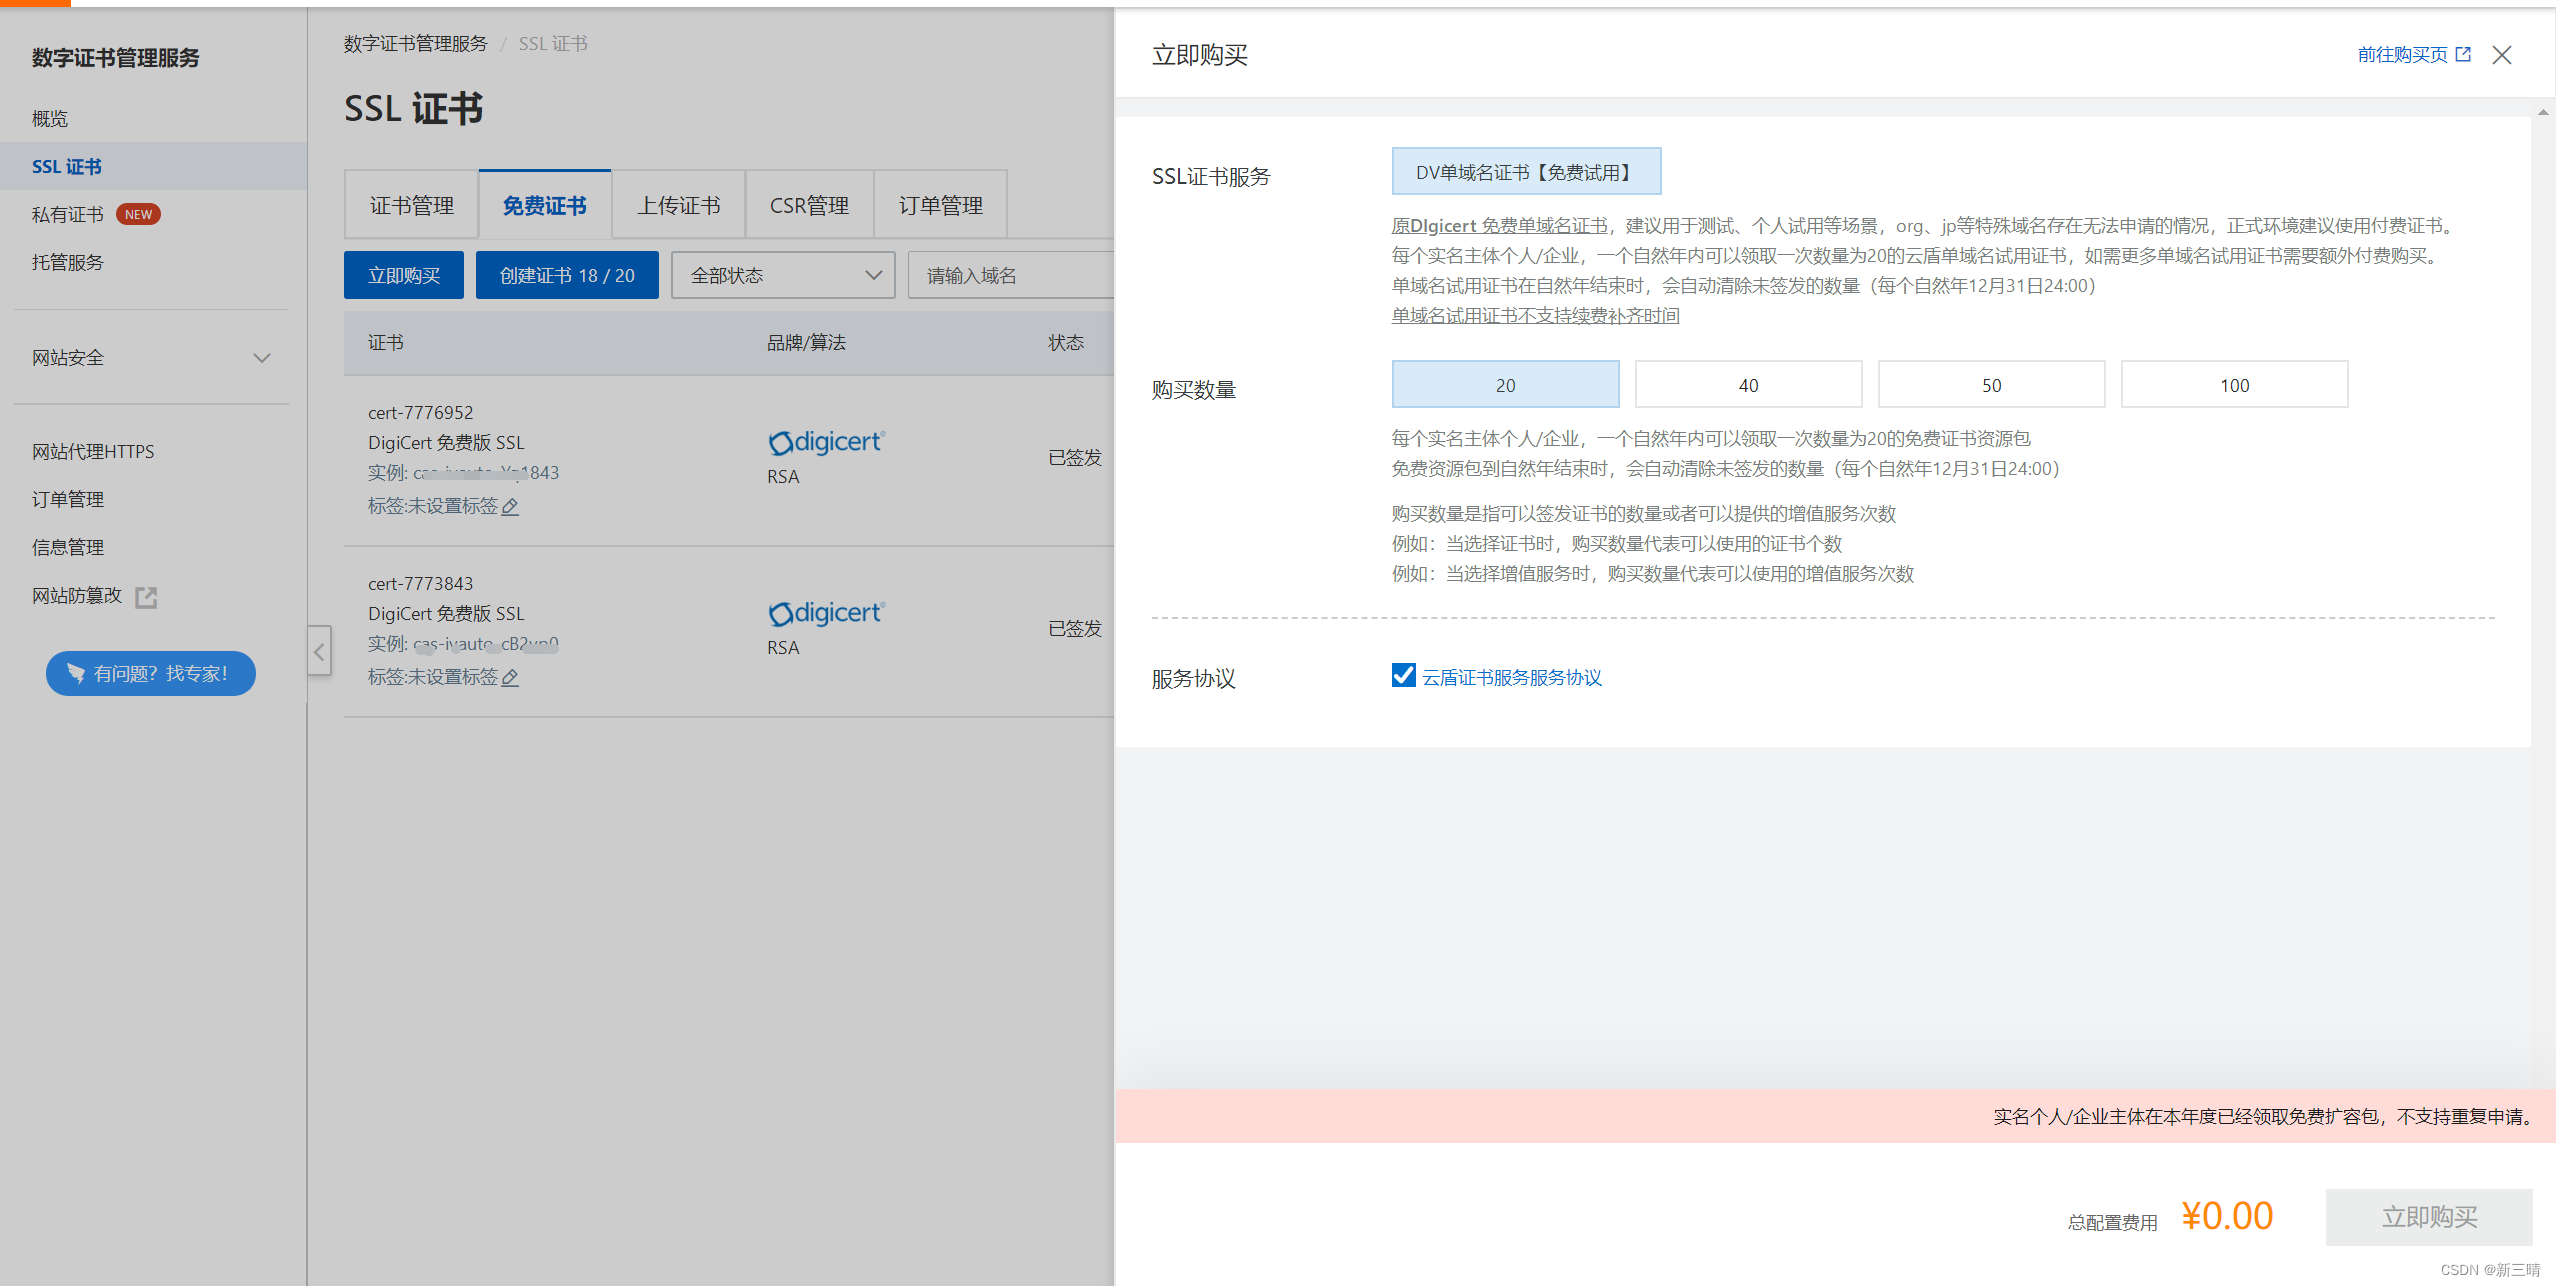Click the 请输入域名 search field
Viewport: 2556px width, 1286px height.
click(1010, 276)
